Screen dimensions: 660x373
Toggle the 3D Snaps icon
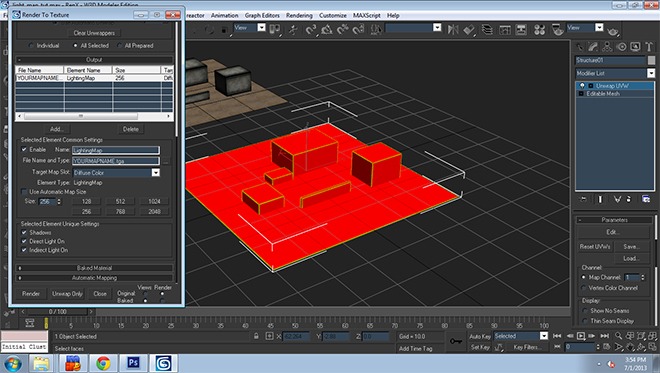point(311,29)
